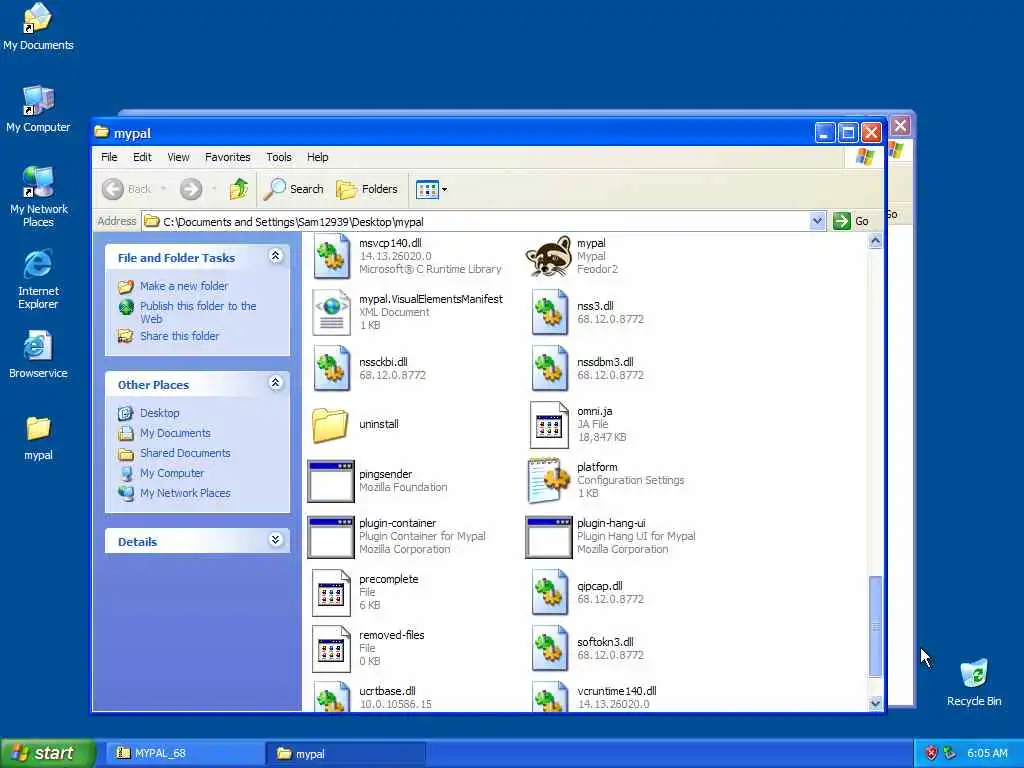The width and height of the screenshot is (1024, 768).
Task: Select the vcruntime140.dll file icon
Action: tap(549, 696)
